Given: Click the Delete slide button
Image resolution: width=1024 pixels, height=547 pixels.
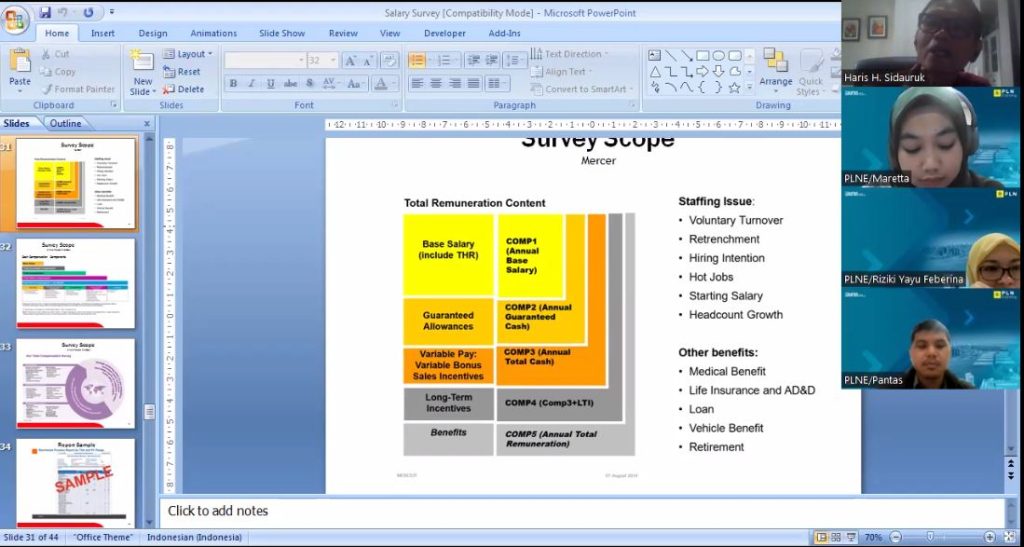Looking at the screenshot, I should point(183,89).
